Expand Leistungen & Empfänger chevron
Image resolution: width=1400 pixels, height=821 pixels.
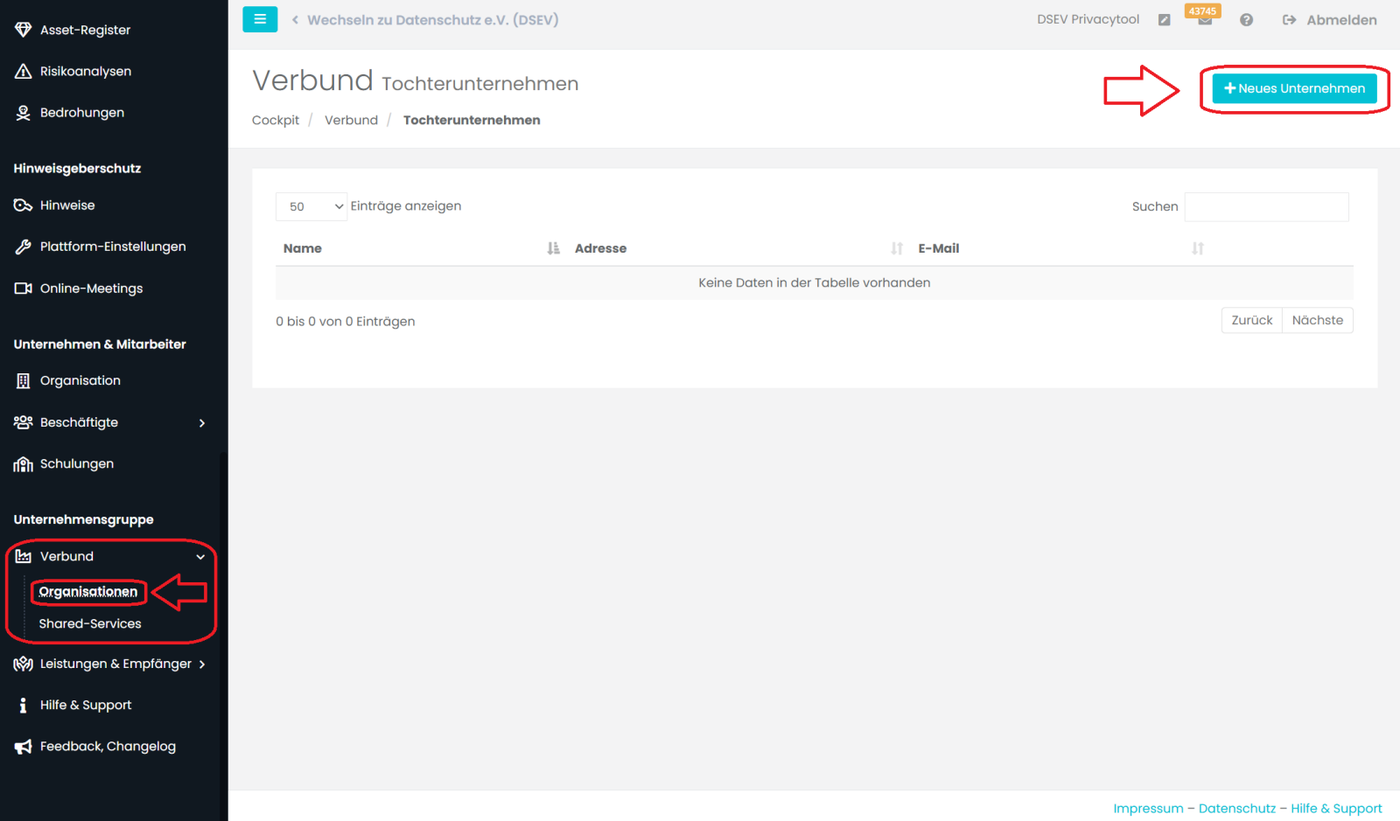click(x=202, y=664)
